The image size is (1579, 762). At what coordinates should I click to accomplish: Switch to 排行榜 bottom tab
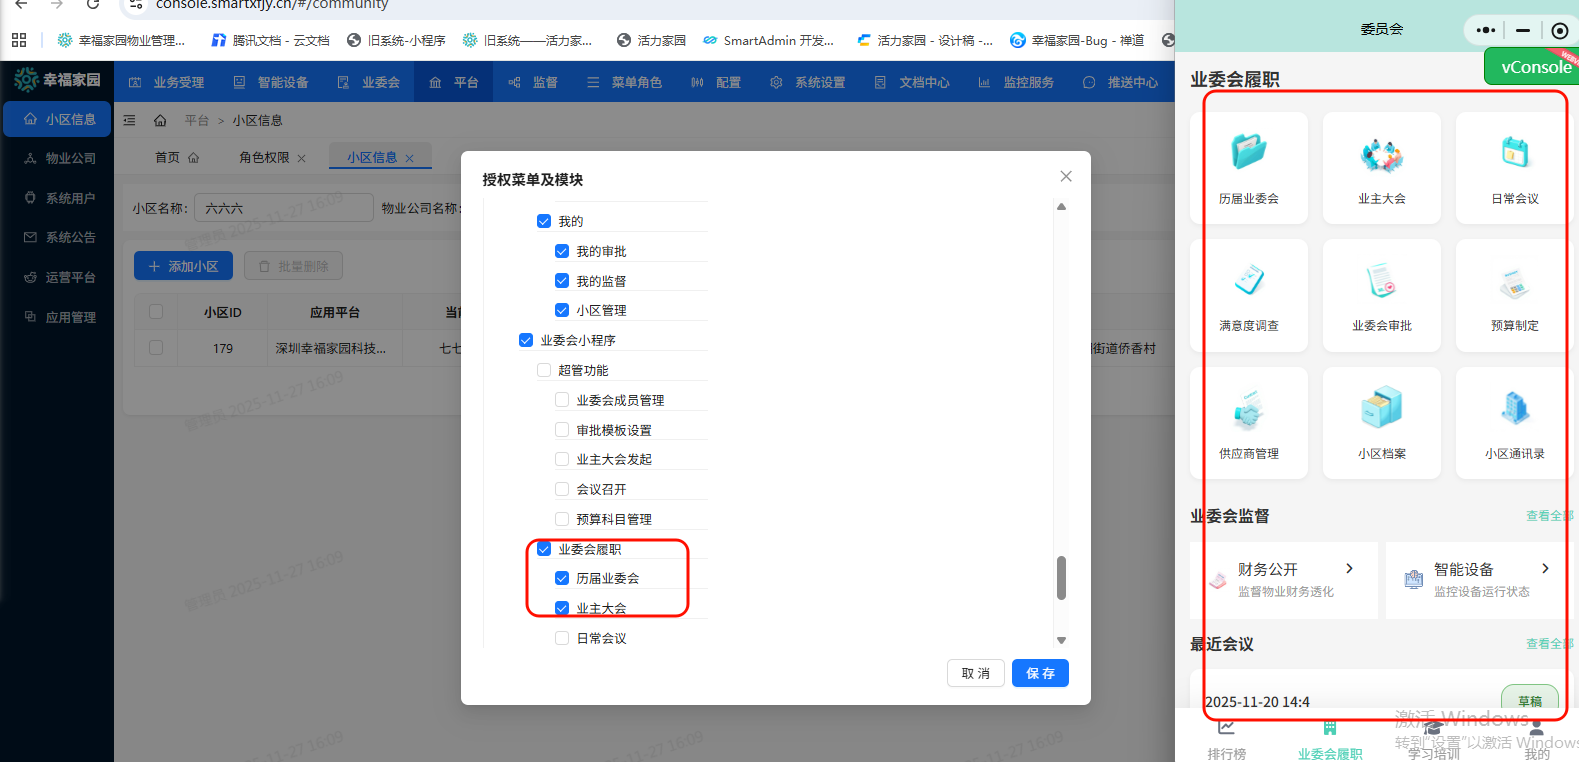point(1227,741)
